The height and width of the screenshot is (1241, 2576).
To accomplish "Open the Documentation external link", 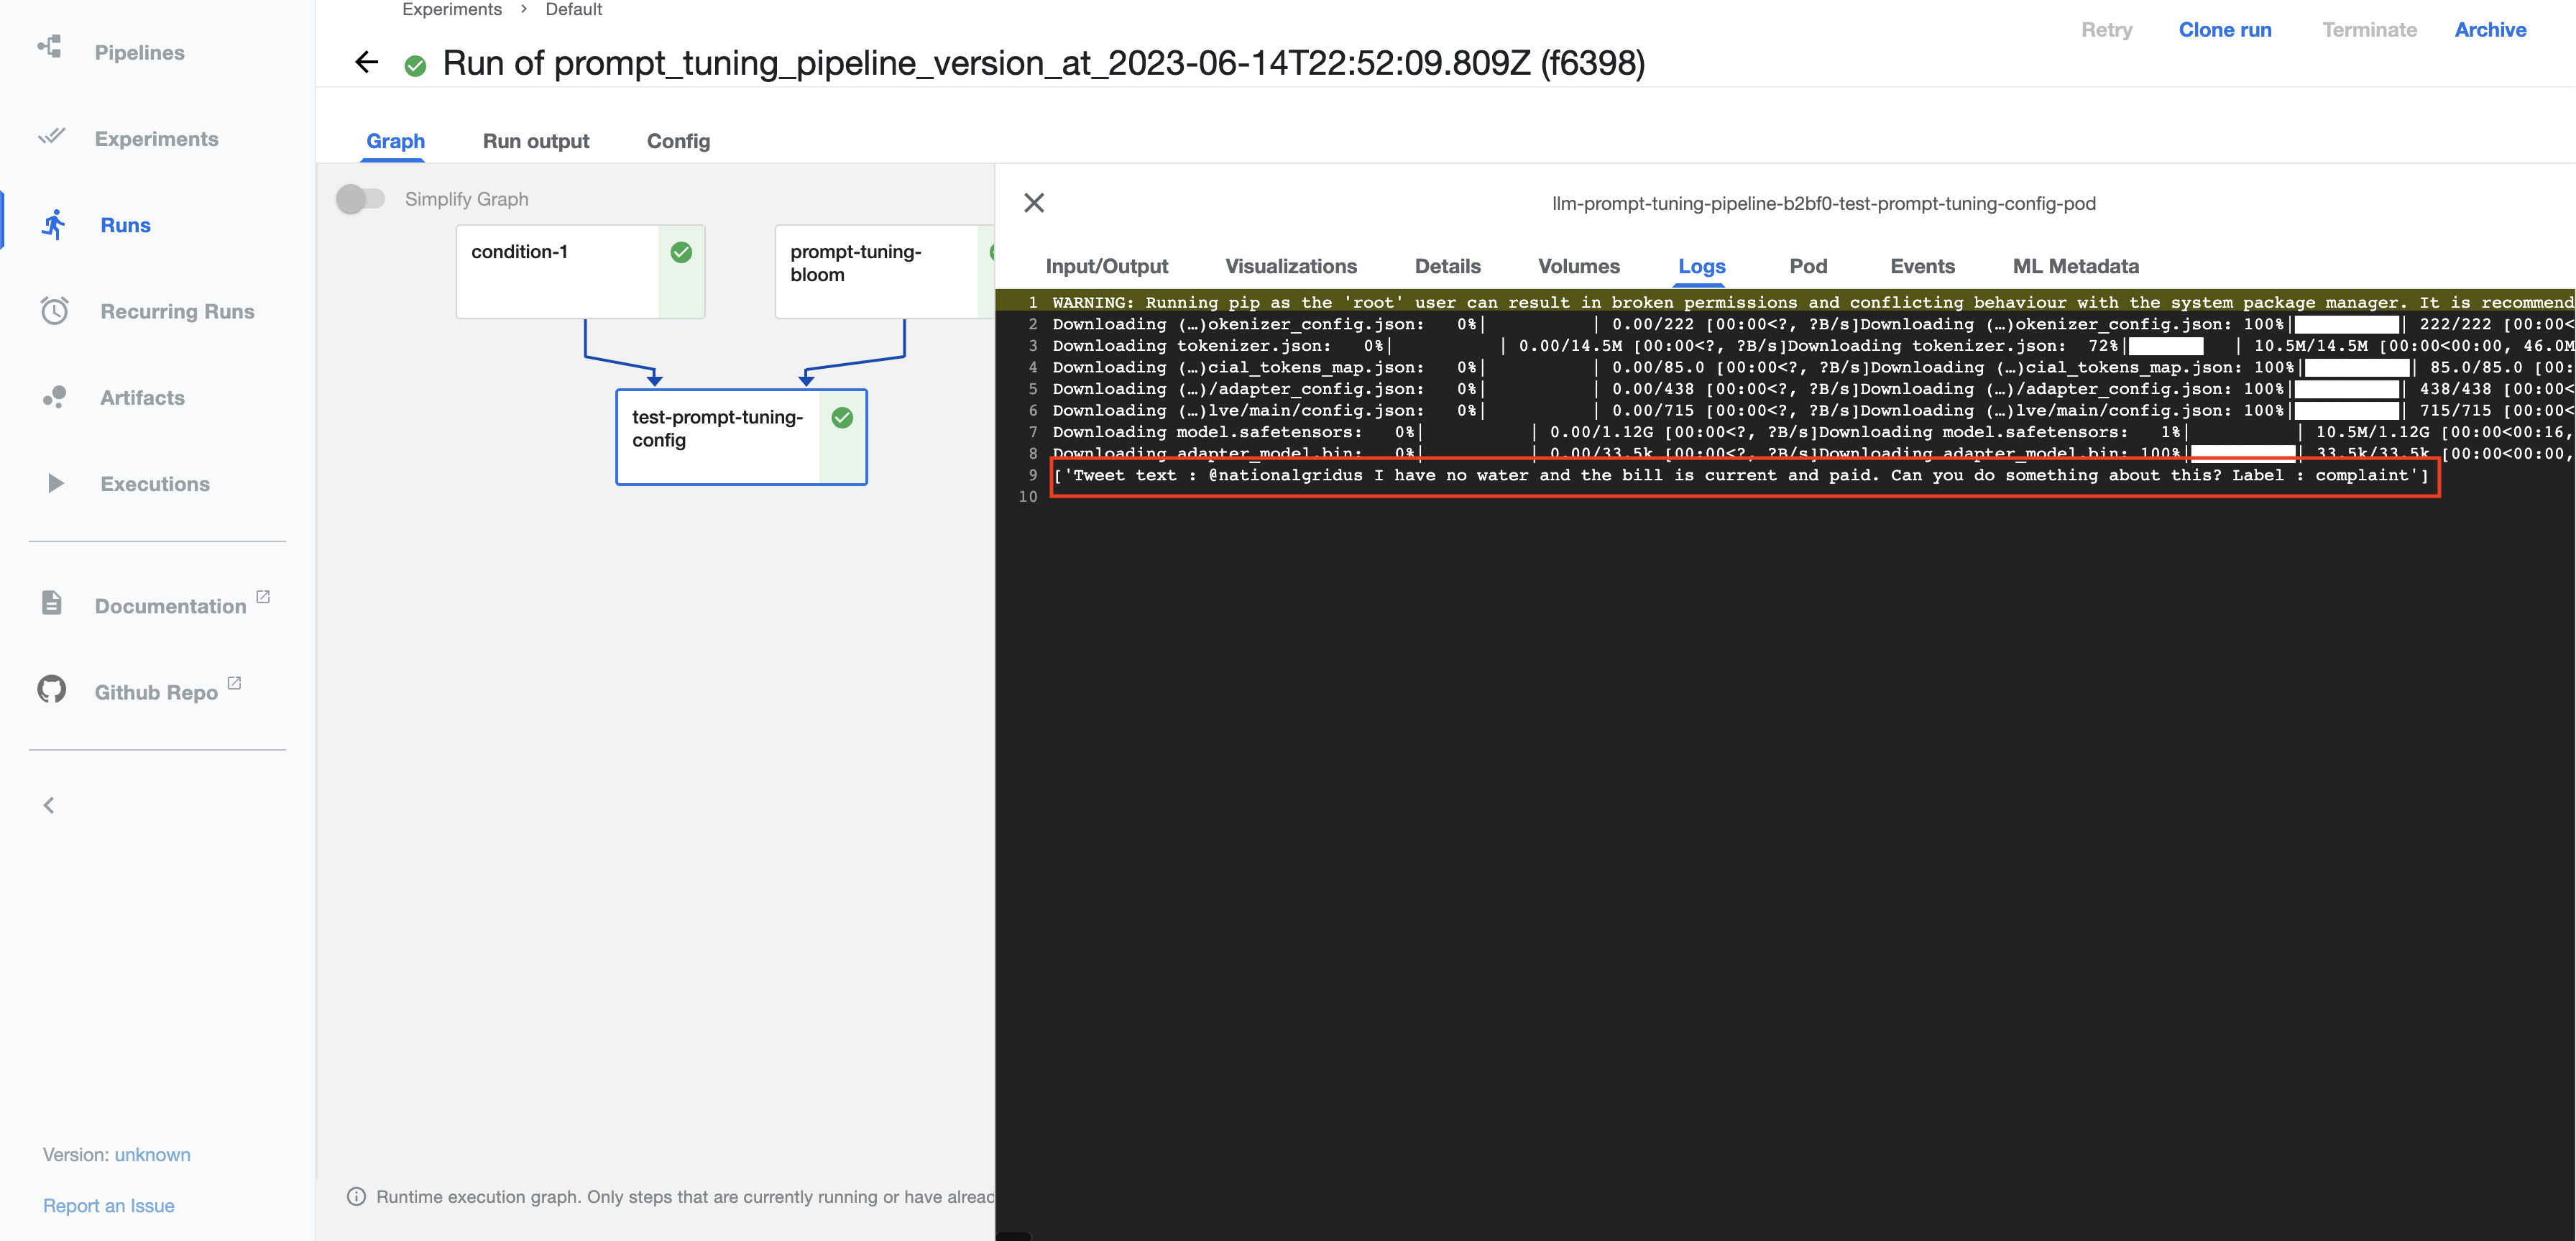I will click(172, 605).
